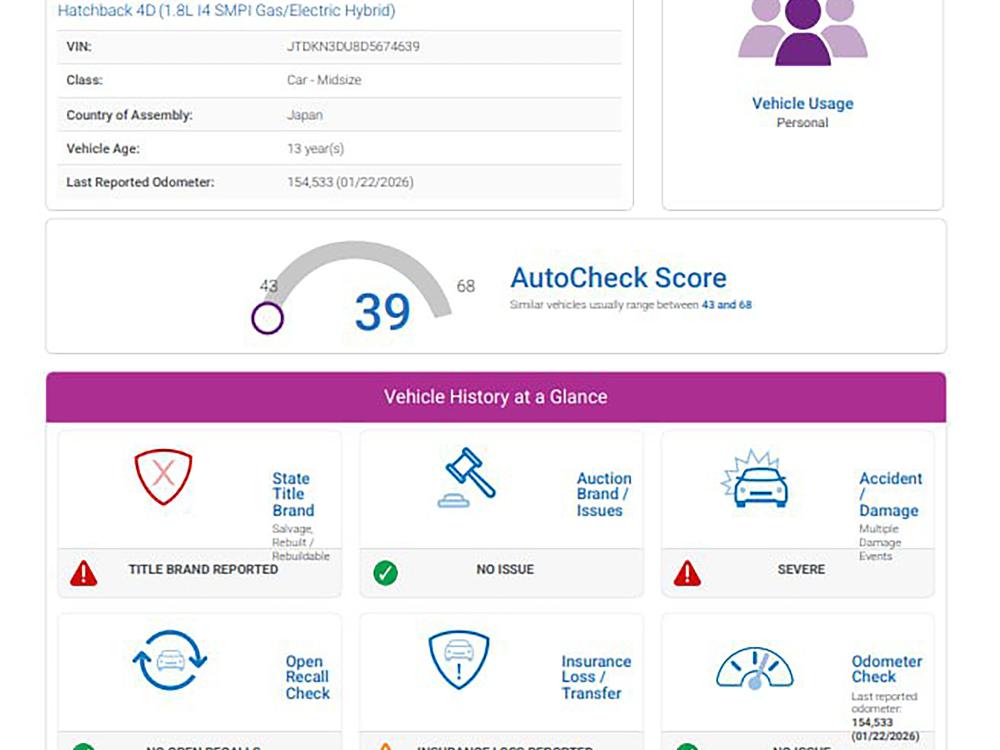Image resolution: width=1000 pixels, height=750 pixels.
Task: Click the Vehicle History at a Glance header
Action: click(495, 397)
